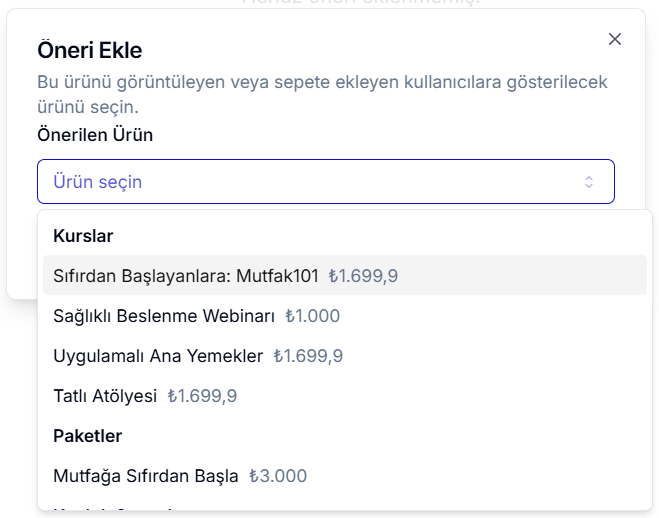
Task: Select Tatlı Atölyesi as suggested product
Action: (105, 396)
